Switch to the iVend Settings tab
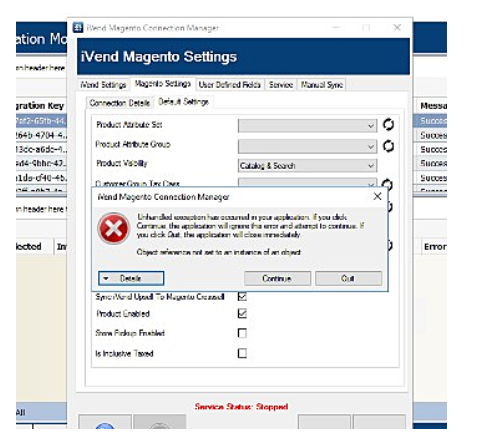Image resolution: width=495 pixels, height=447 pixels. pos(103,85)
